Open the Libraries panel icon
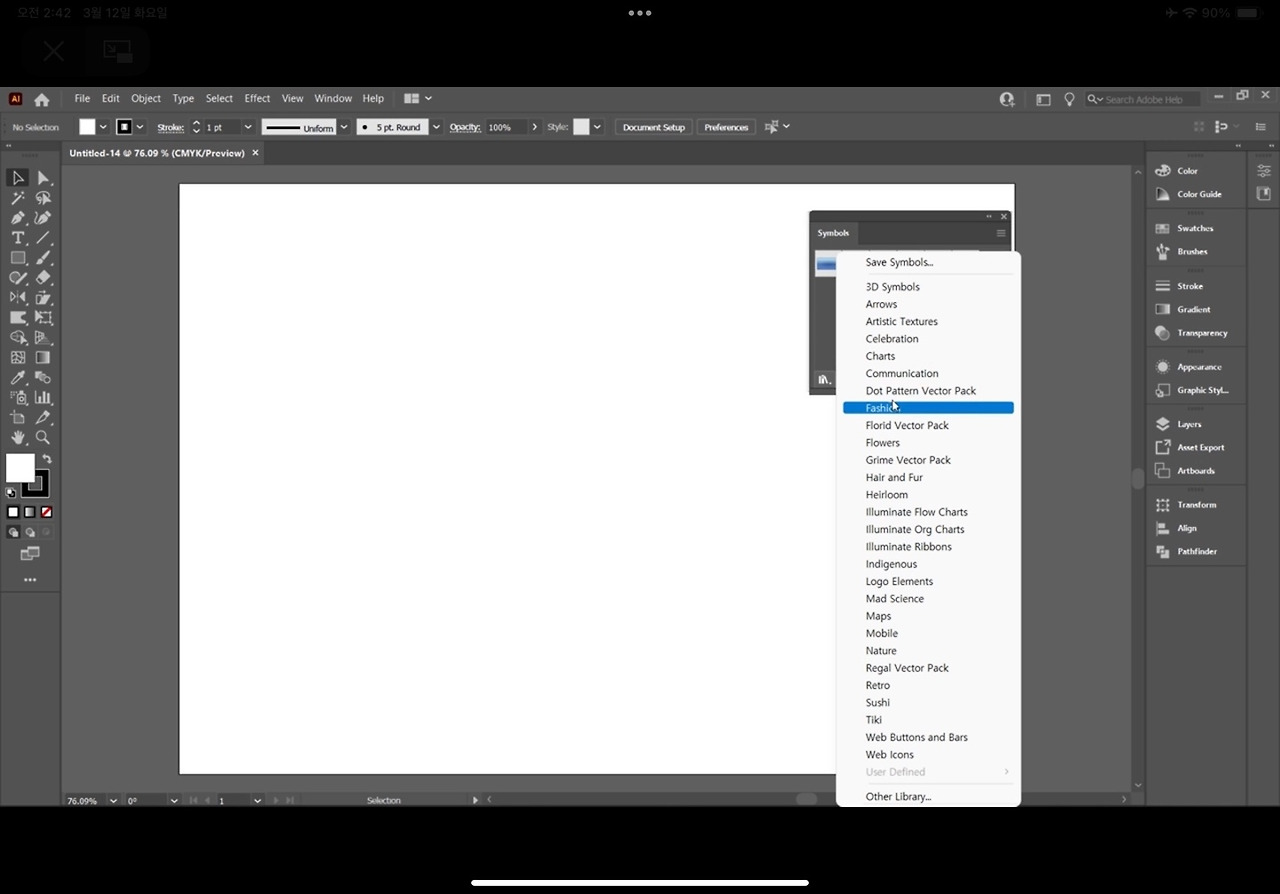Viewport: 1280px width, 894px height. coord(1264,194)
